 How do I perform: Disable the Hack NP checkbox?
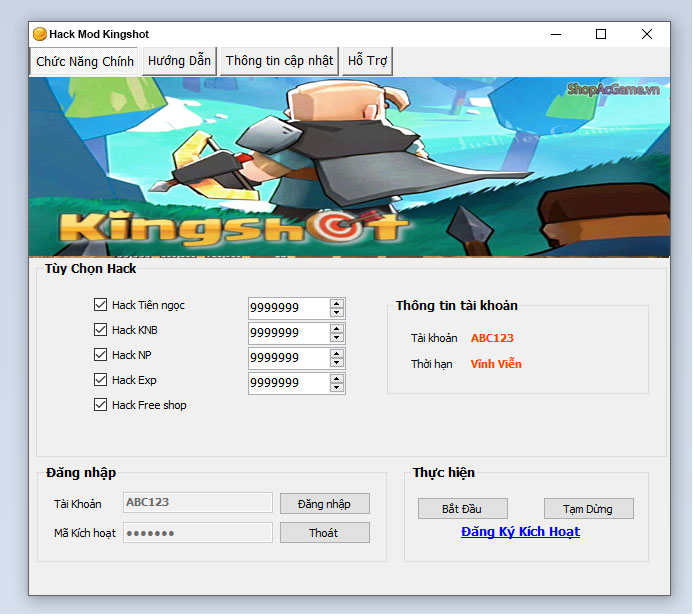click(x=100, y=355)
